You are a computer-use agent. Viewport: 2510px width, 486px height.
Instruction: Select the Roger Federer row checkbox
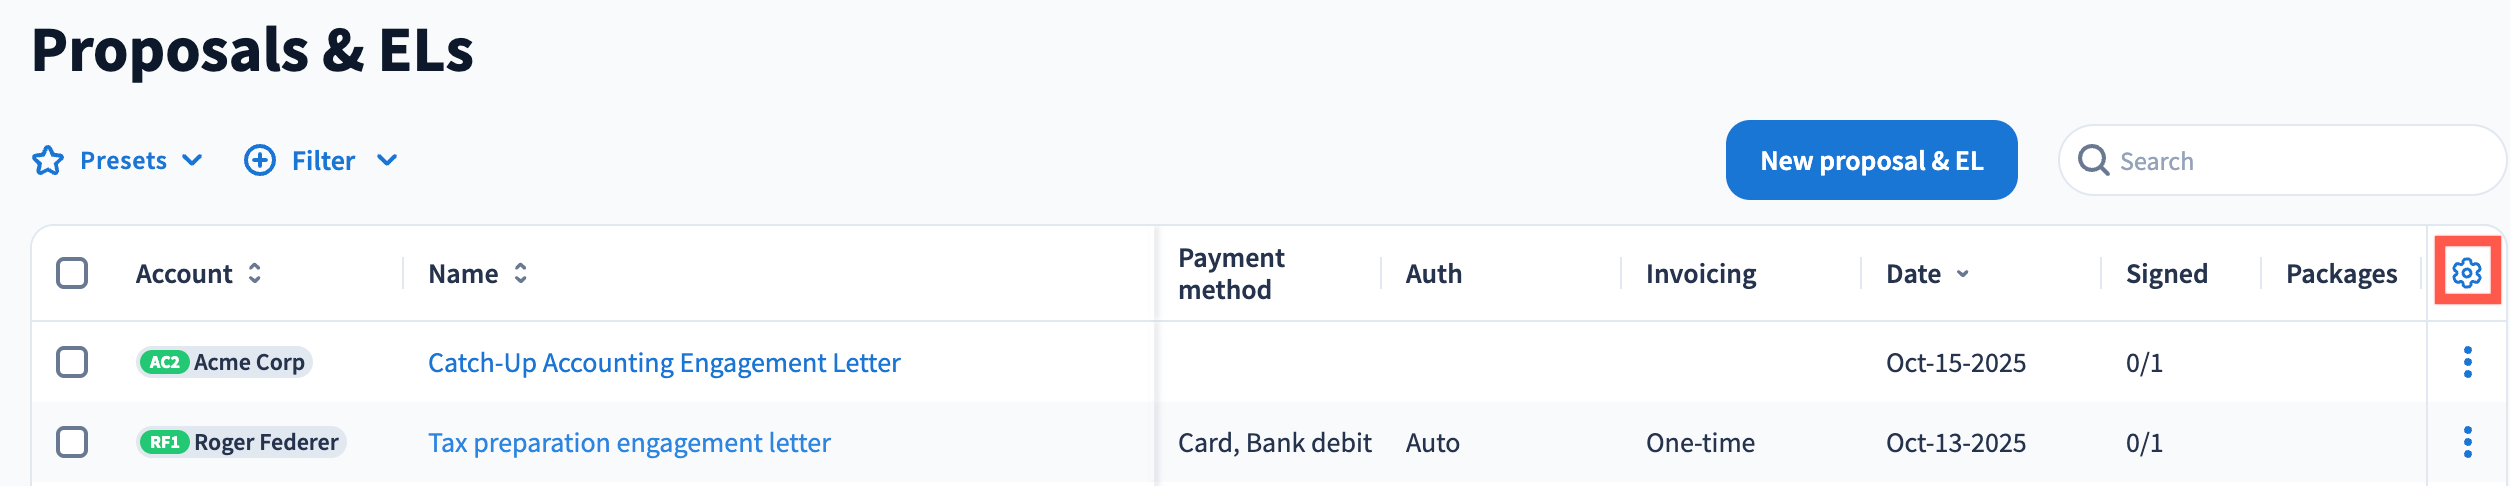pyautogui.click(x=72, y=442)
